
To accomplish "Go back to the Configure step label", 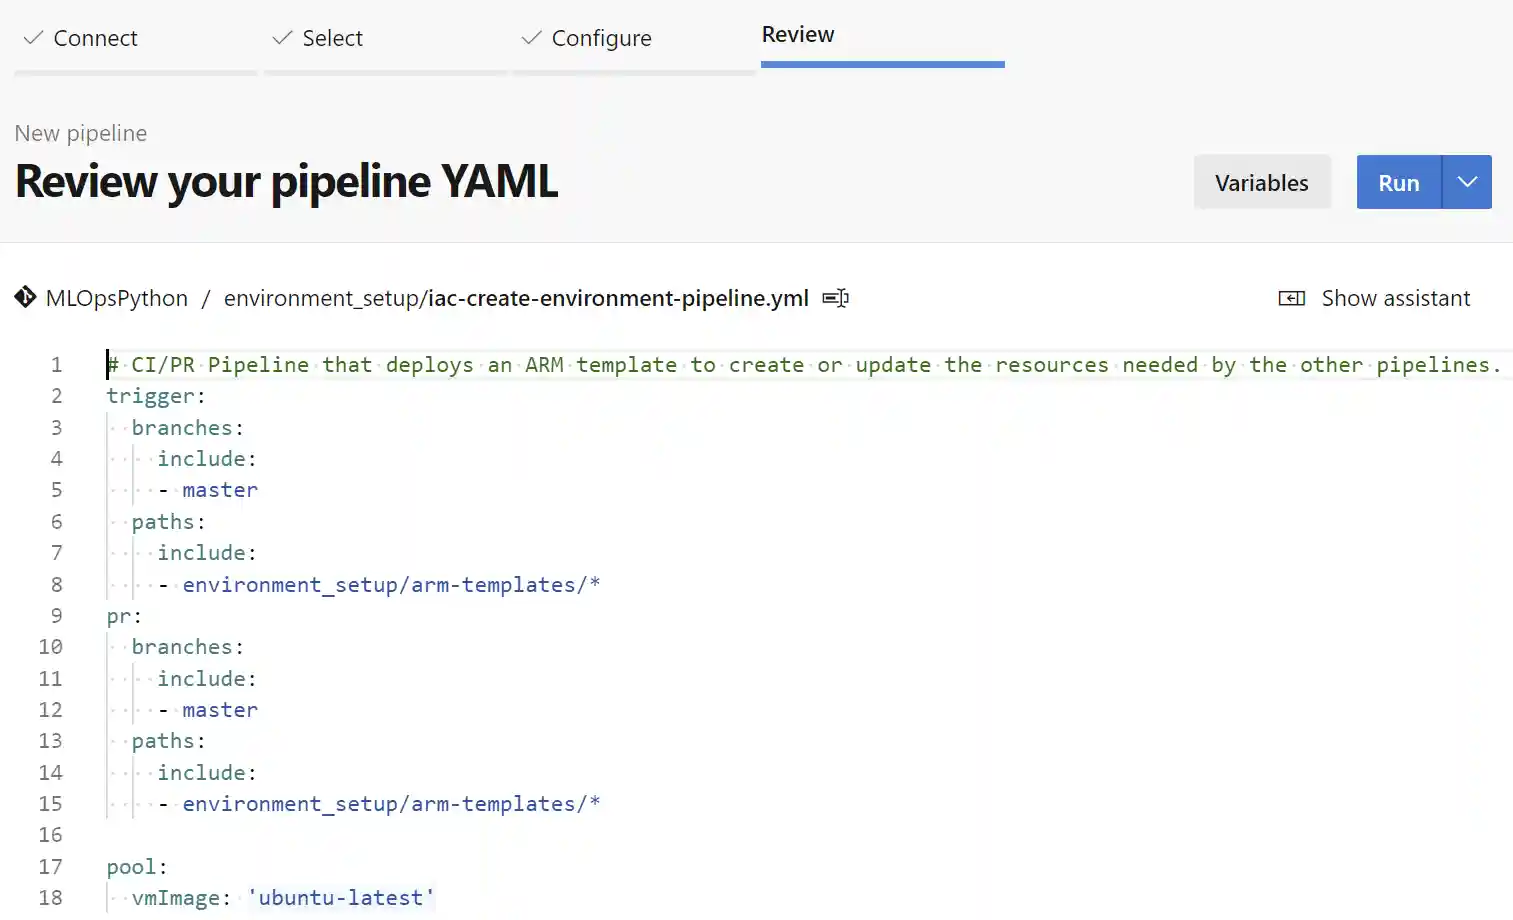I will click(x=601, y=38).
